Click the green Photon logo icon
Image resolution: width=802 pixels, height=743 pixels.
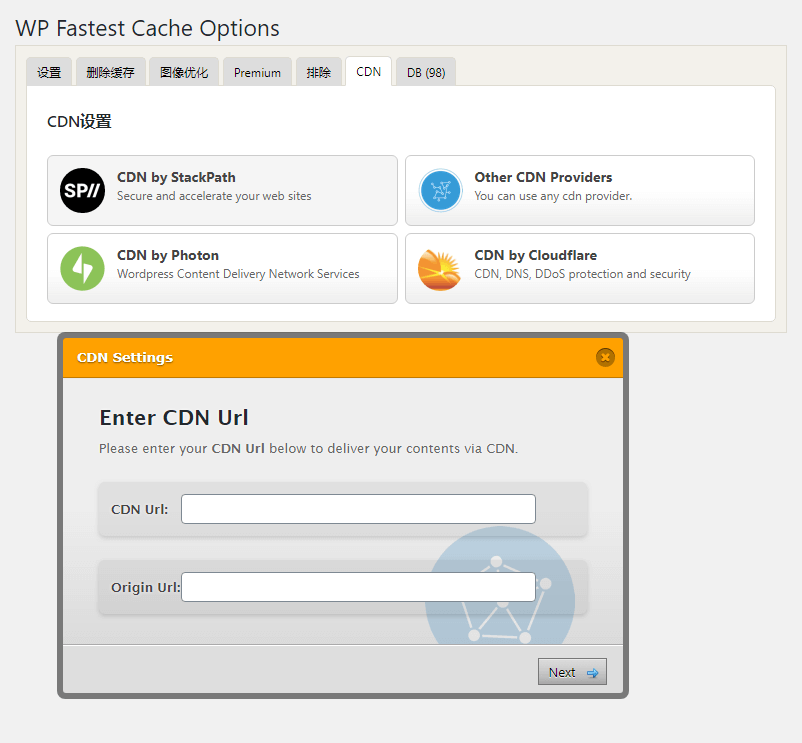[x=82, y=268]
